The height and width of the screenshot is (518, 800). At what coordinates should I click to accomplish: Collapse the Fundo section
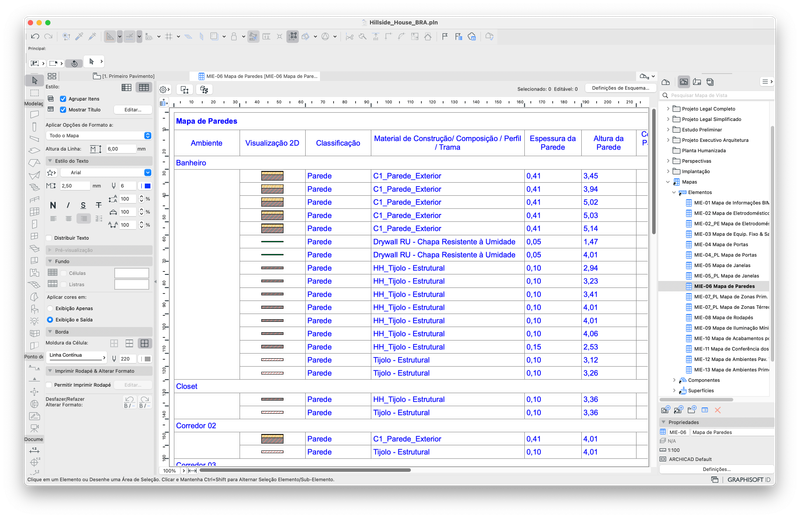(50, 261)
